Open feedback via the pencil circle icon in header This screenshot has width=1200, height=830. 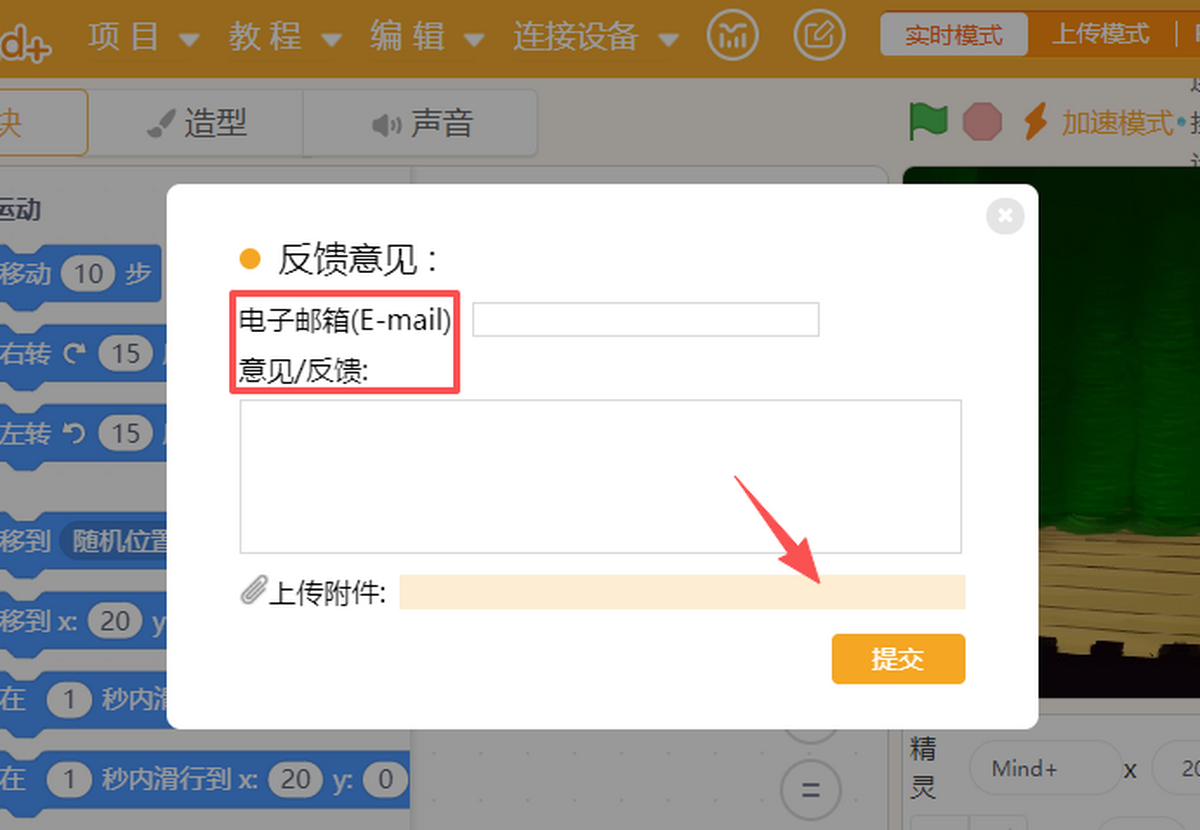tap(818, 35)
